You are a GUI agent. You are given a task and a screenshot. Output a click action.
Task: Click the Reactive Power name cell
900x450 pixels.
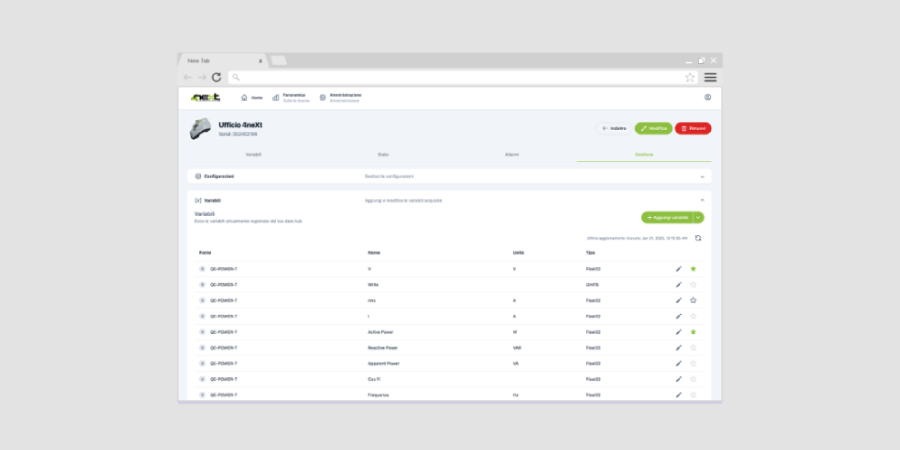[x=383, y=348]
